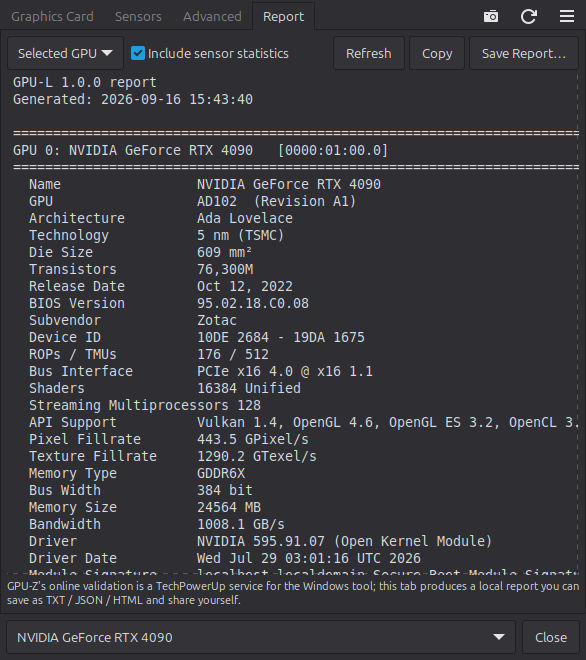Click the 'GPU-L 1.0.0 report' header line
Image resolution: width=586 pixels, height=660 pixels.
point(85,82)
